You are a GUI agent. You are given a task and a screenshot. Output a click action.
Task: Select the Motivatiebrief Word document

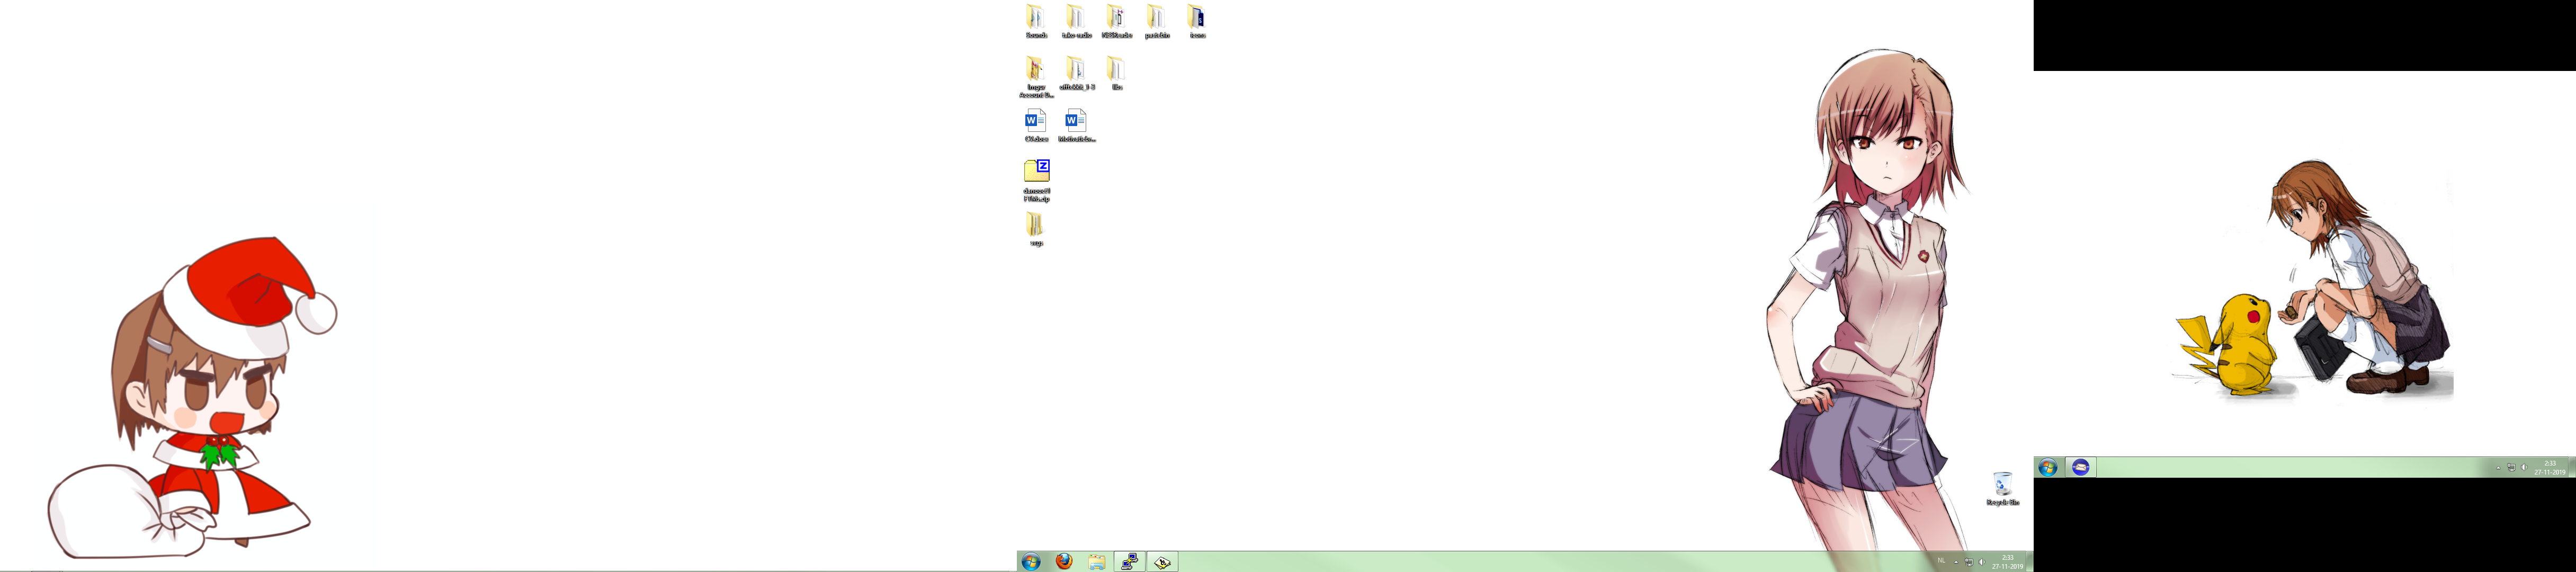point(1075,123)
